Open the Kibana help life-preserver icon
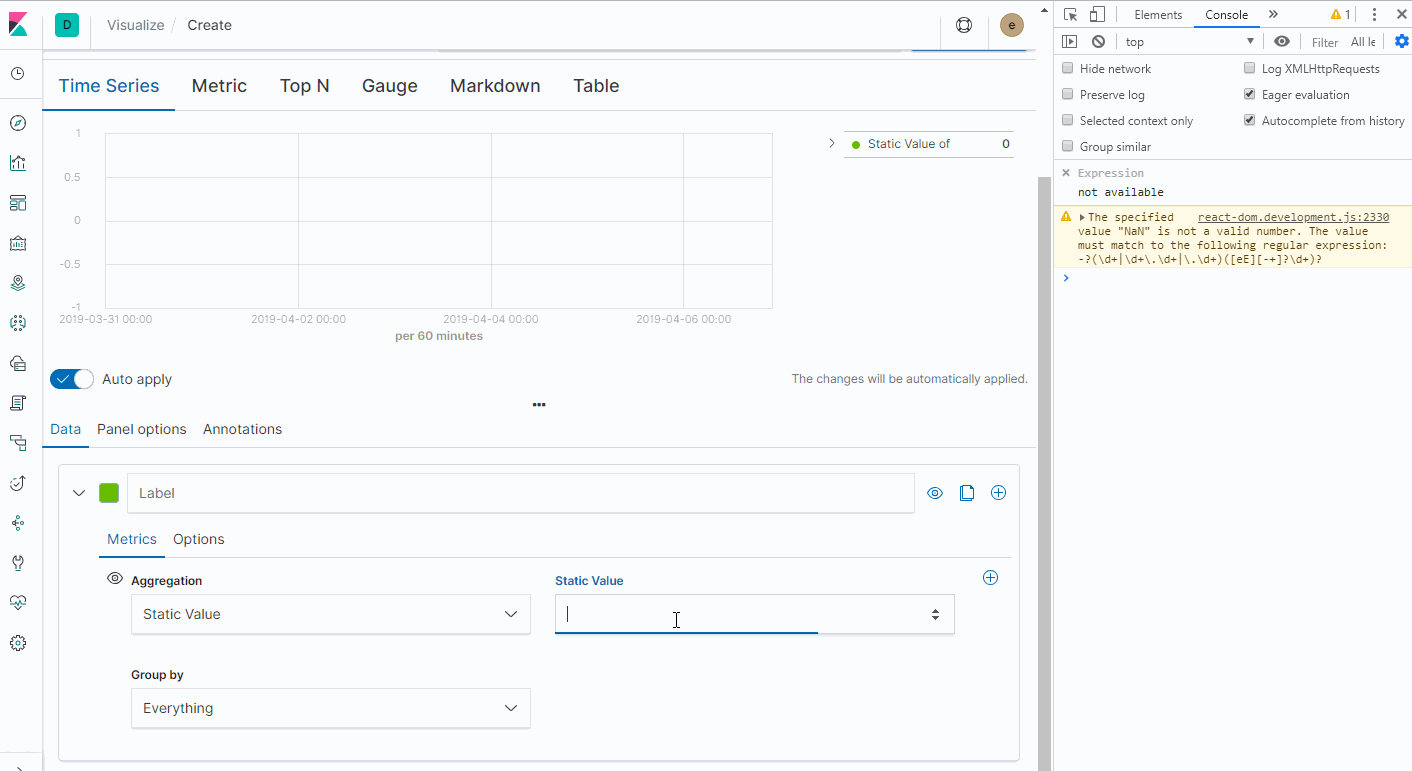The image size is (1412, 771). 963,25
